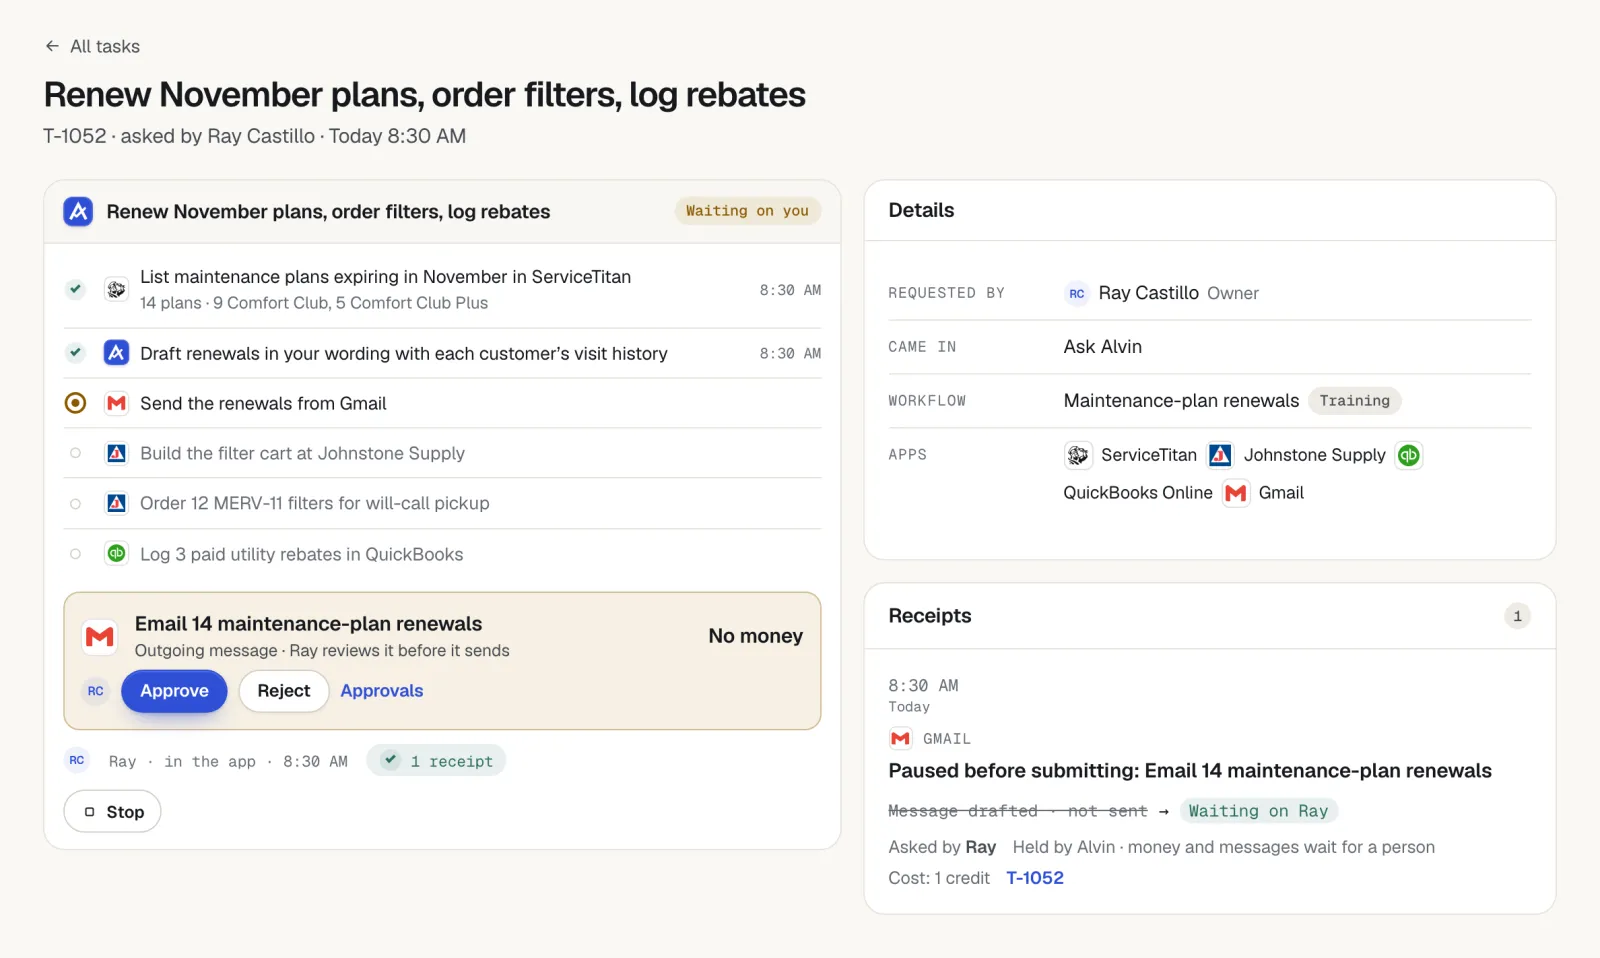Open the 1 receipt chip
This screenshot has width=1600, height=958.
(x=436, y=761)
